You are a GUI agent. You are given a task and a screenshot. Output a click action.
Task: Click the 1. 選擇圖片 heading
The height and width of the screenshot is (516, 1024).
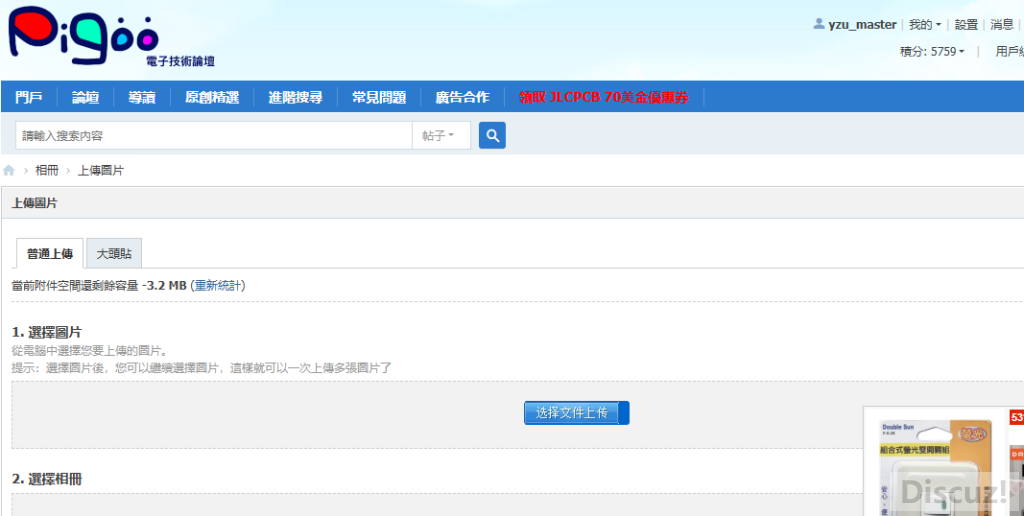(47, 332)
